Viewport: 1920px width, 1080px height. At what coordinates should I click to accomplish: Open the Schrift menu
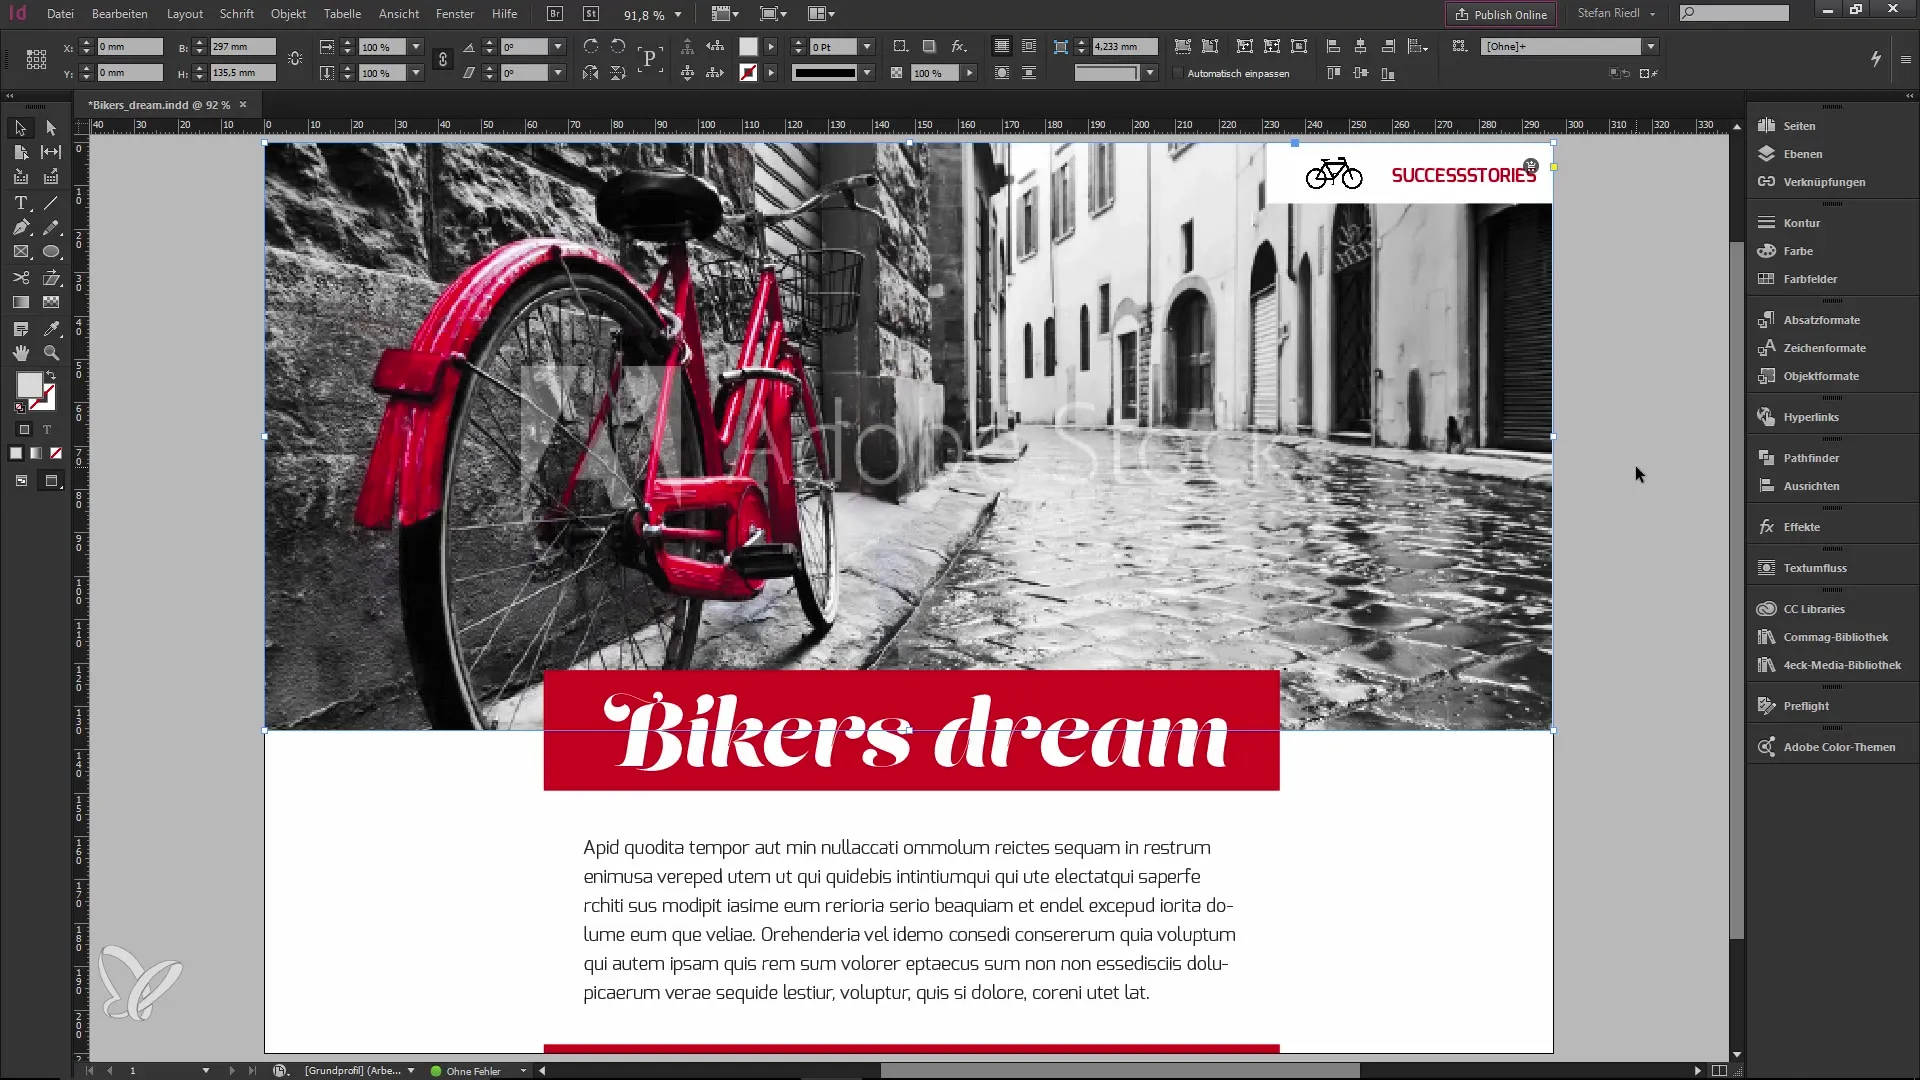(237, 14)
